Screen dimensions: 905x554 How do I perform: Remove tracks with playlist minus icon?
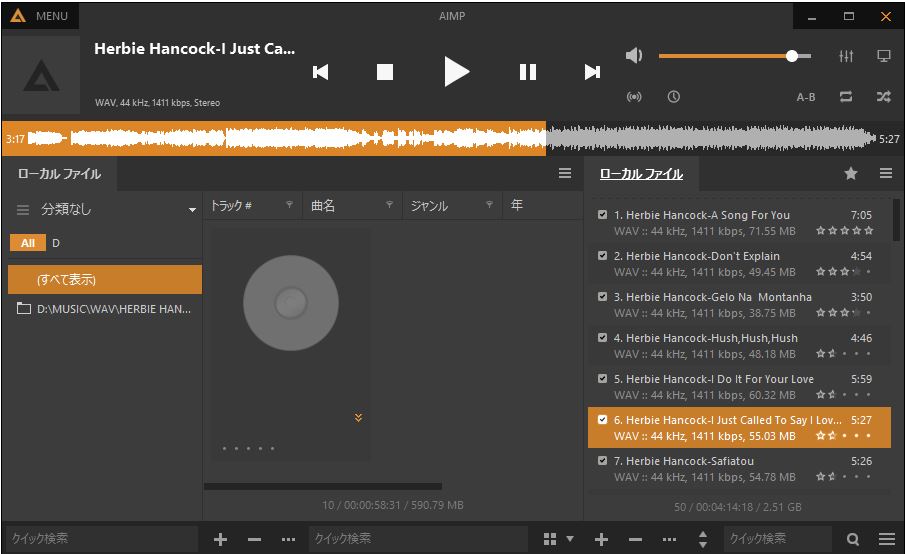pyautogui.click(x=635, y=539)
